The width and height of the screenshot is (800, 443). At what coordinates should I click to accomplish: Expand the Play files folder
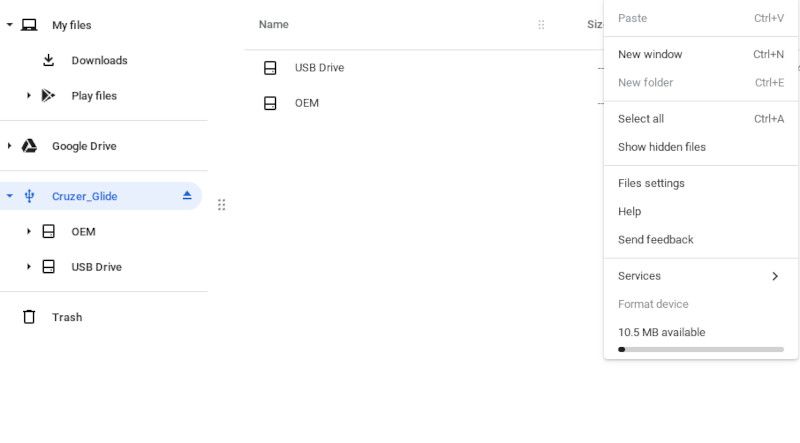pyautogui.click(x=29, y=96)
